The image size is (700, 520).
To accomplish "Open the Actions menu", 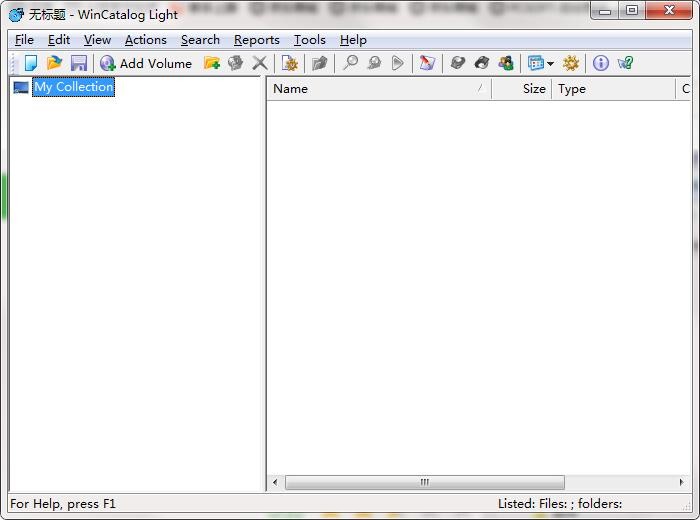I will pos(146,40).
